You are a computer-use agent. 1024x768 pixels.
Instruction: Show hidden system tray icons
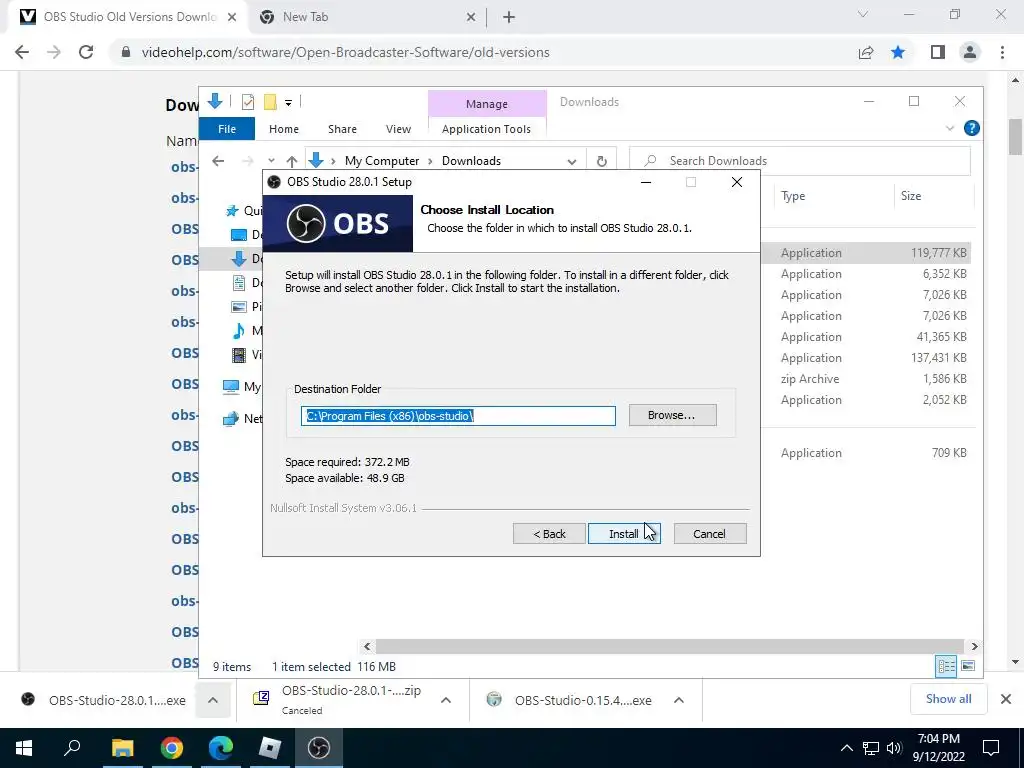[x=846, y=748]
